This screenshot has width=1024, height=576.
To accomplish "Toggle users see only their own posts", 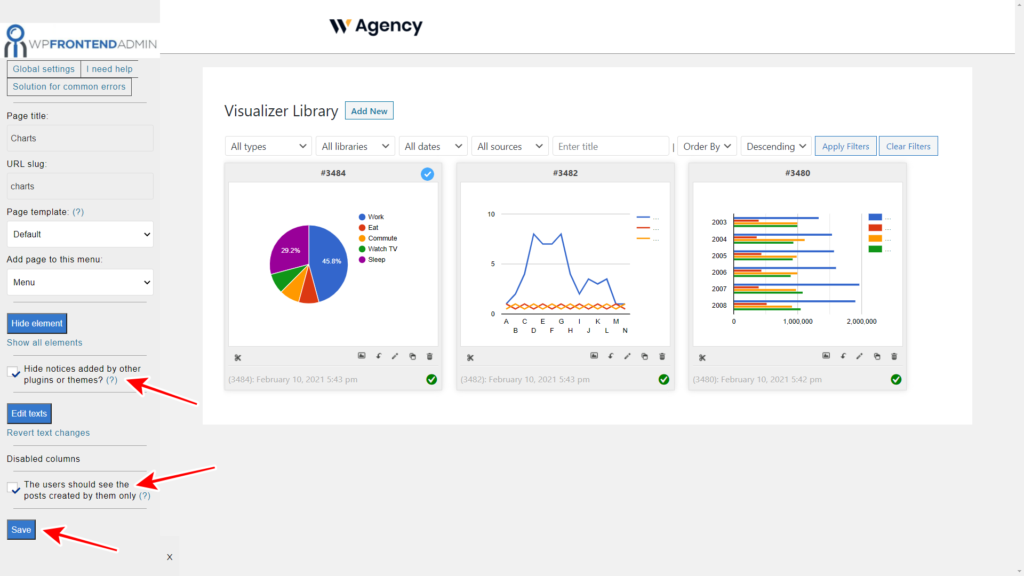I will point(13,487).
